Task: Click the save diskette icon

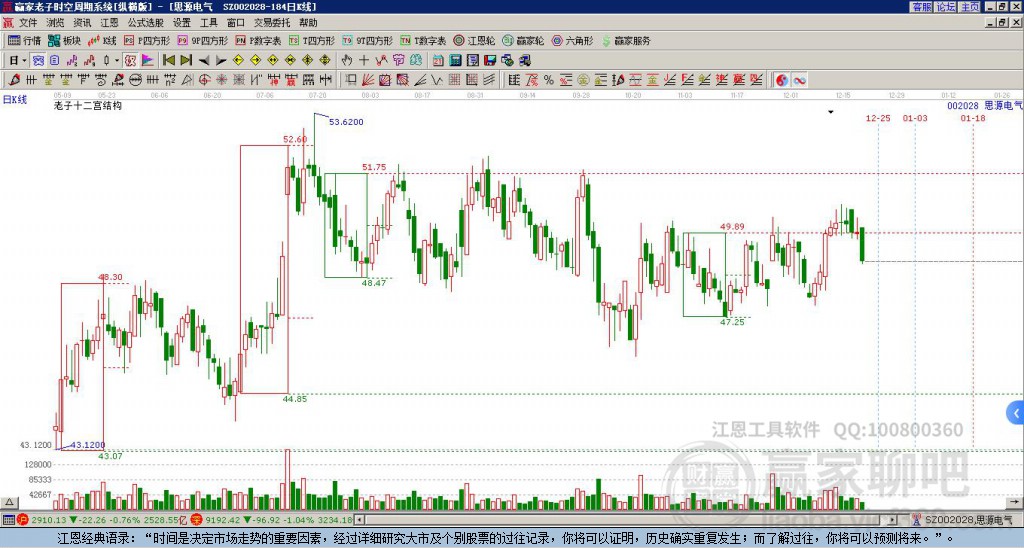Action: [x=490, y=61]
